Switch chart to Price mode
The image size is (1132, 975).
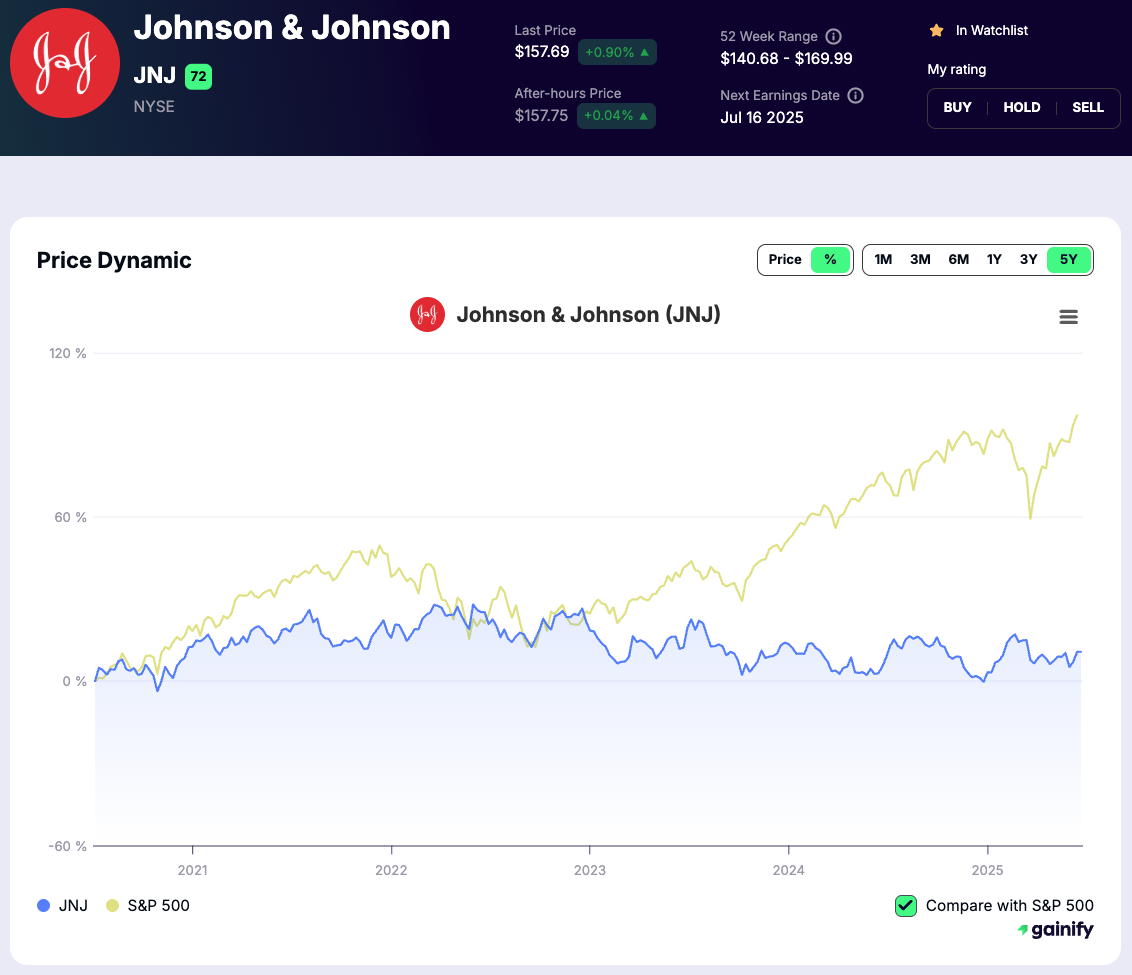785,260
